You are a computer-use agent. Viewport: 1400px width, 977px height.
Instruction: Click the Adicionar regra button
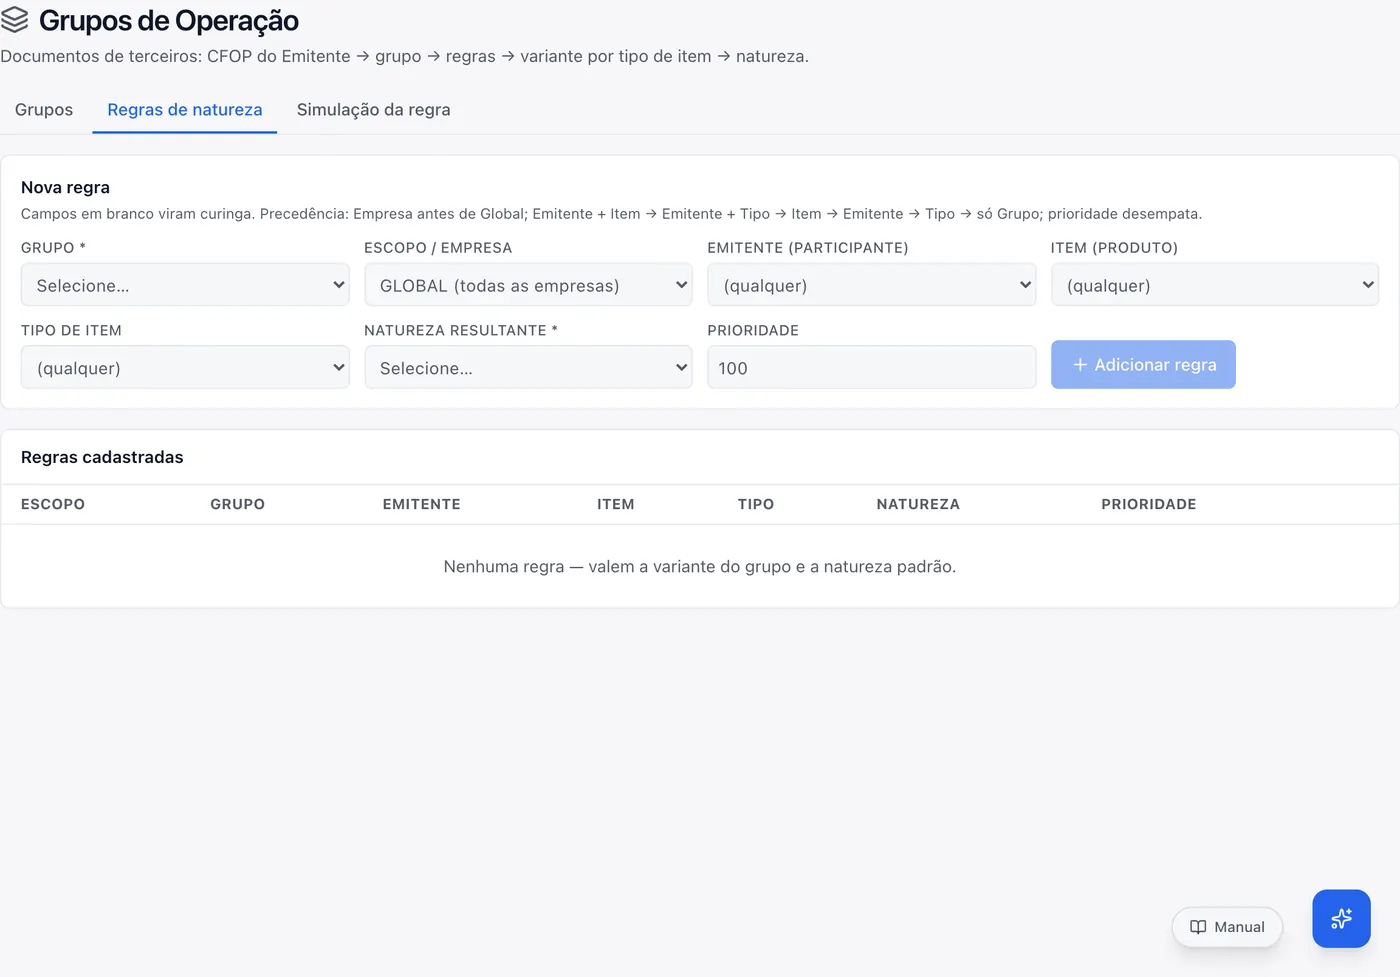(x=1143, y=365)
